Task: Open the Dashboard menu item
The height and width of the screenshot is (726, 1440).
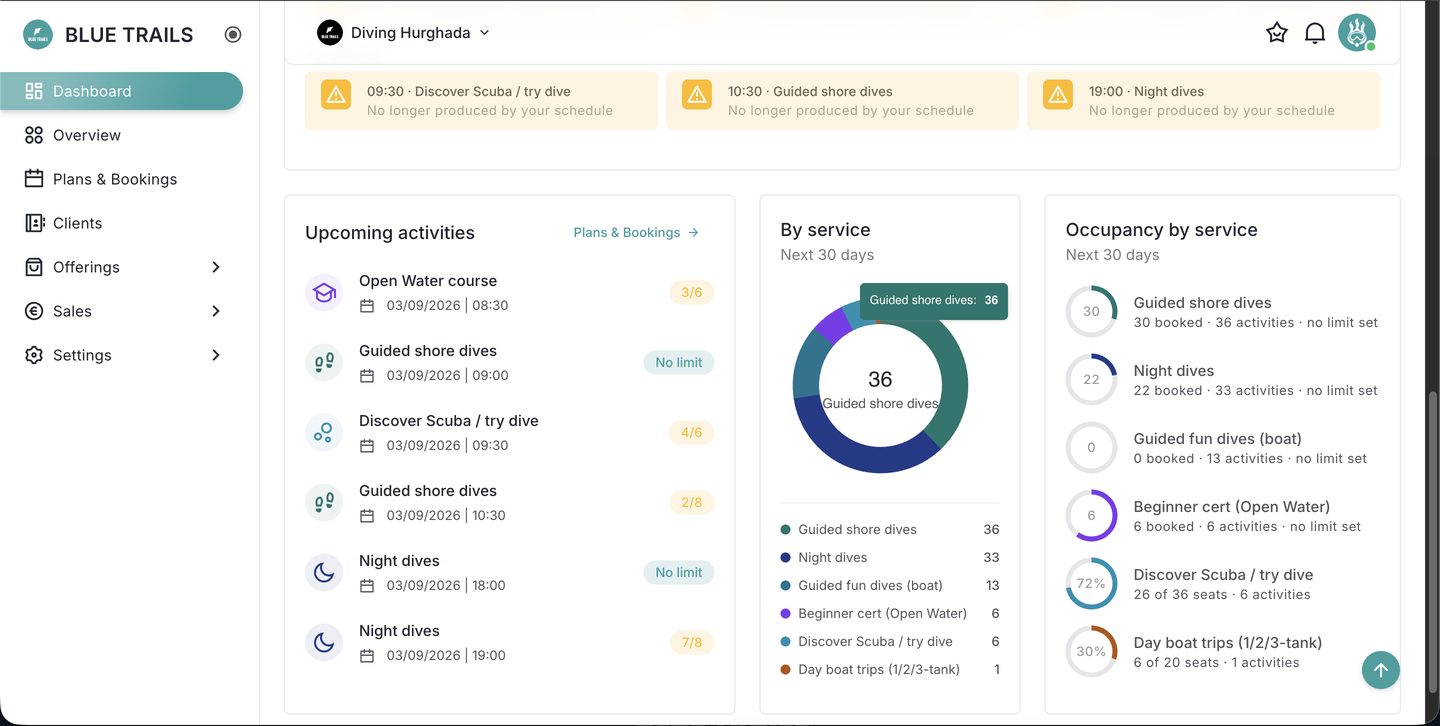Action: (121, 91)
